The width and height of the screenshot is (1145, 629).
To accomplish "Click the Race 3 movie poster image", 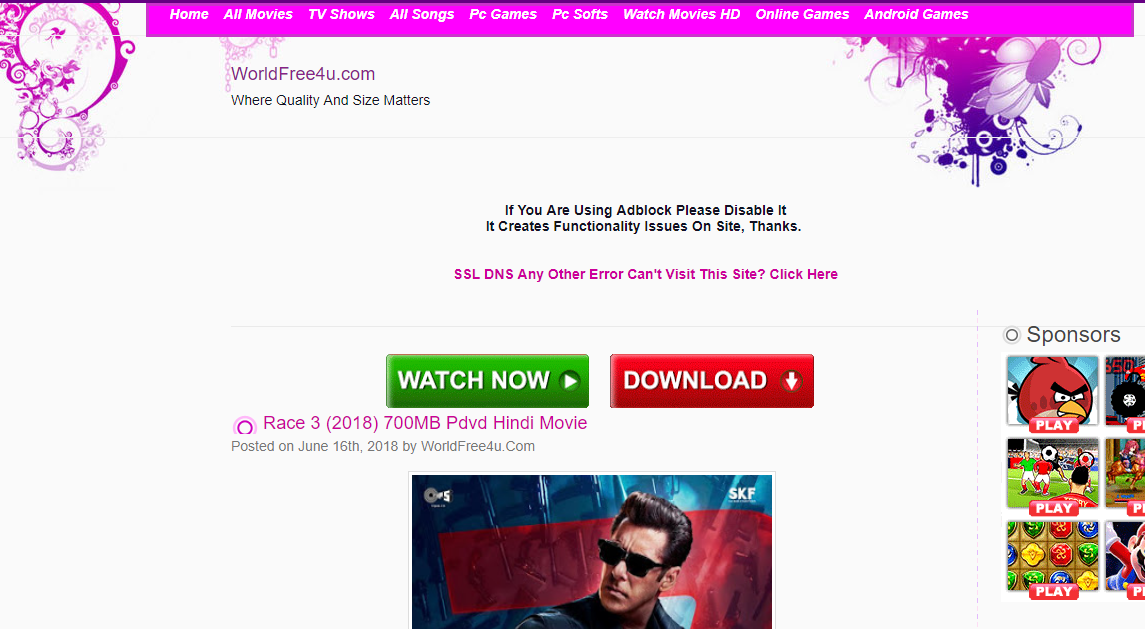I will click(x=591, y=552).
